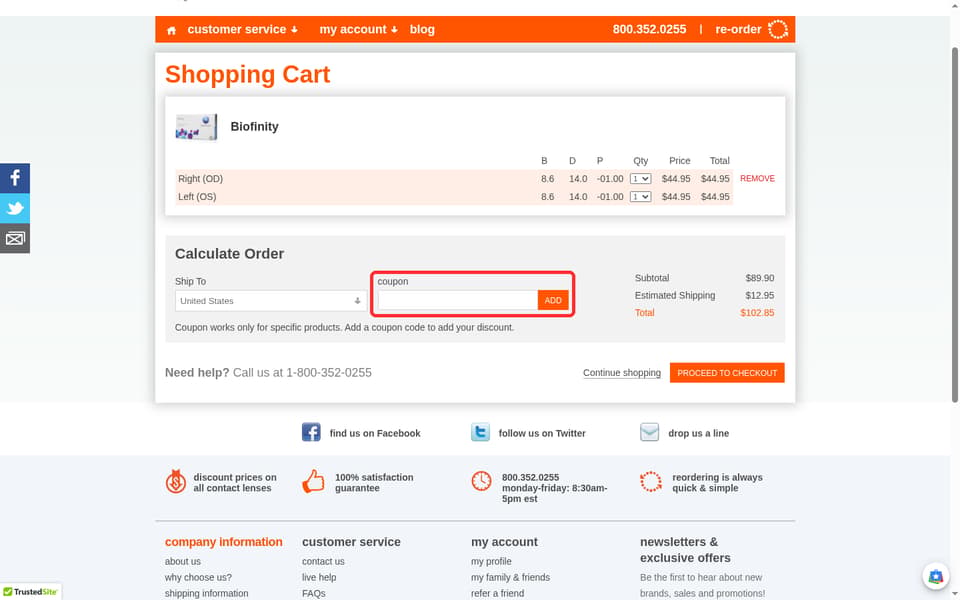
Task: Click the Estimated Shipping $12.95 value
Action: click(759, 295)
